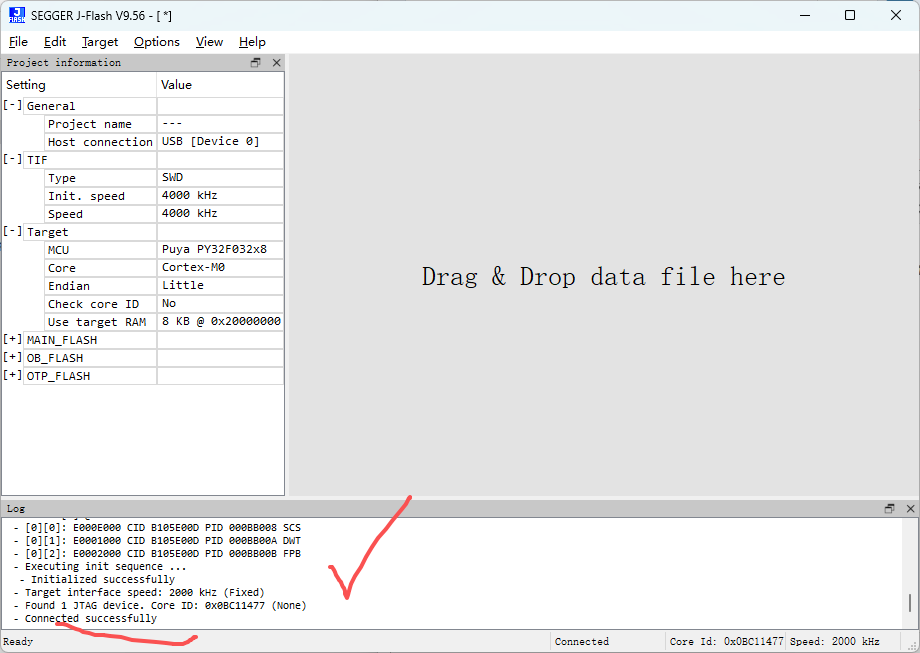Select the Init. speed setting row
920x653 pixels.
coord(164,196)
